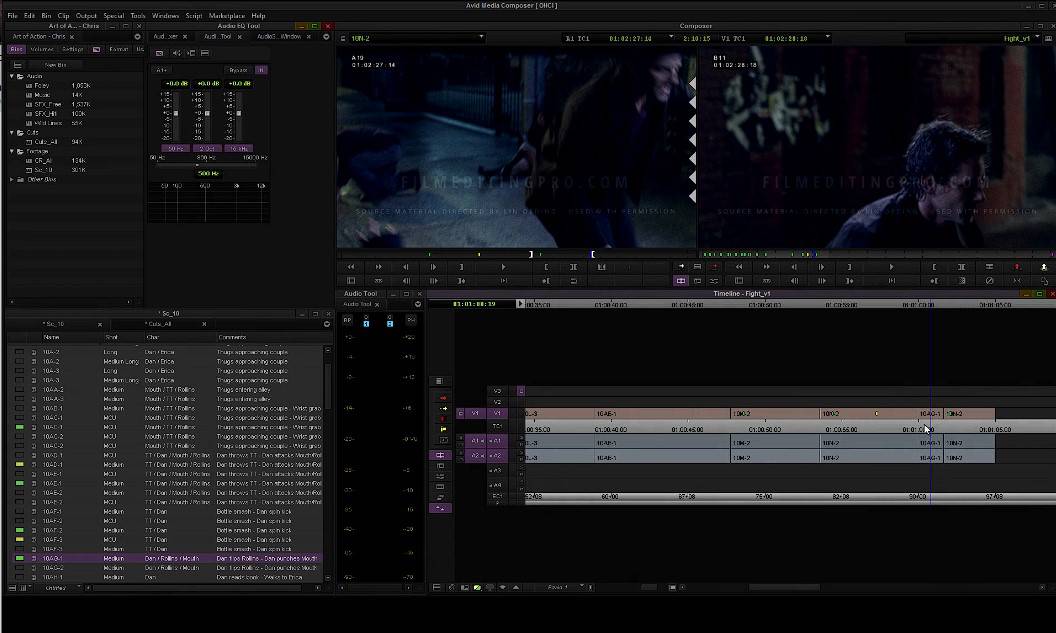The width and height of the screenshot is (1056, 633).
Task: Click the Step Back button under the record monitor
Action: [x=794, y=267]
